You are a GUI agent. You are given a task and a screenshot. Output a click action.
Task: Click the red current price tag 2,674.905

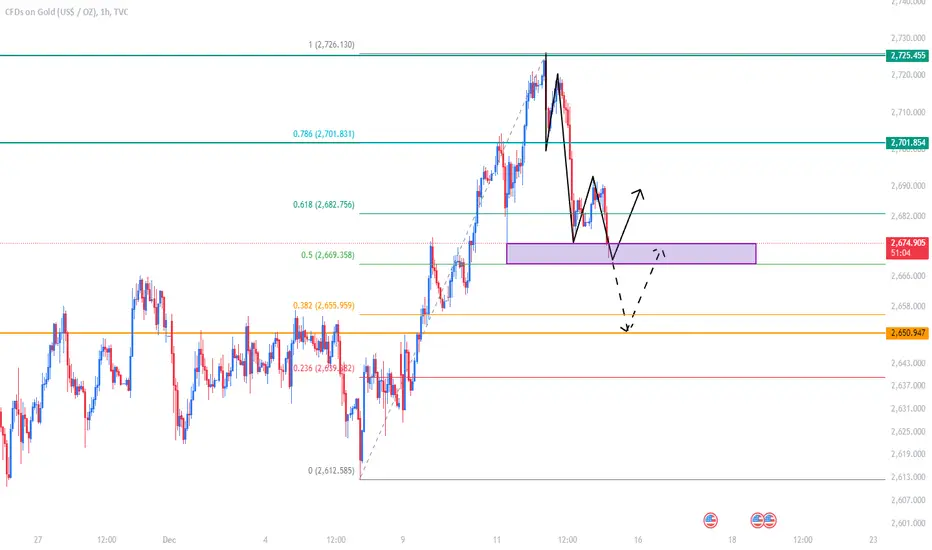(x=908, y=247)
